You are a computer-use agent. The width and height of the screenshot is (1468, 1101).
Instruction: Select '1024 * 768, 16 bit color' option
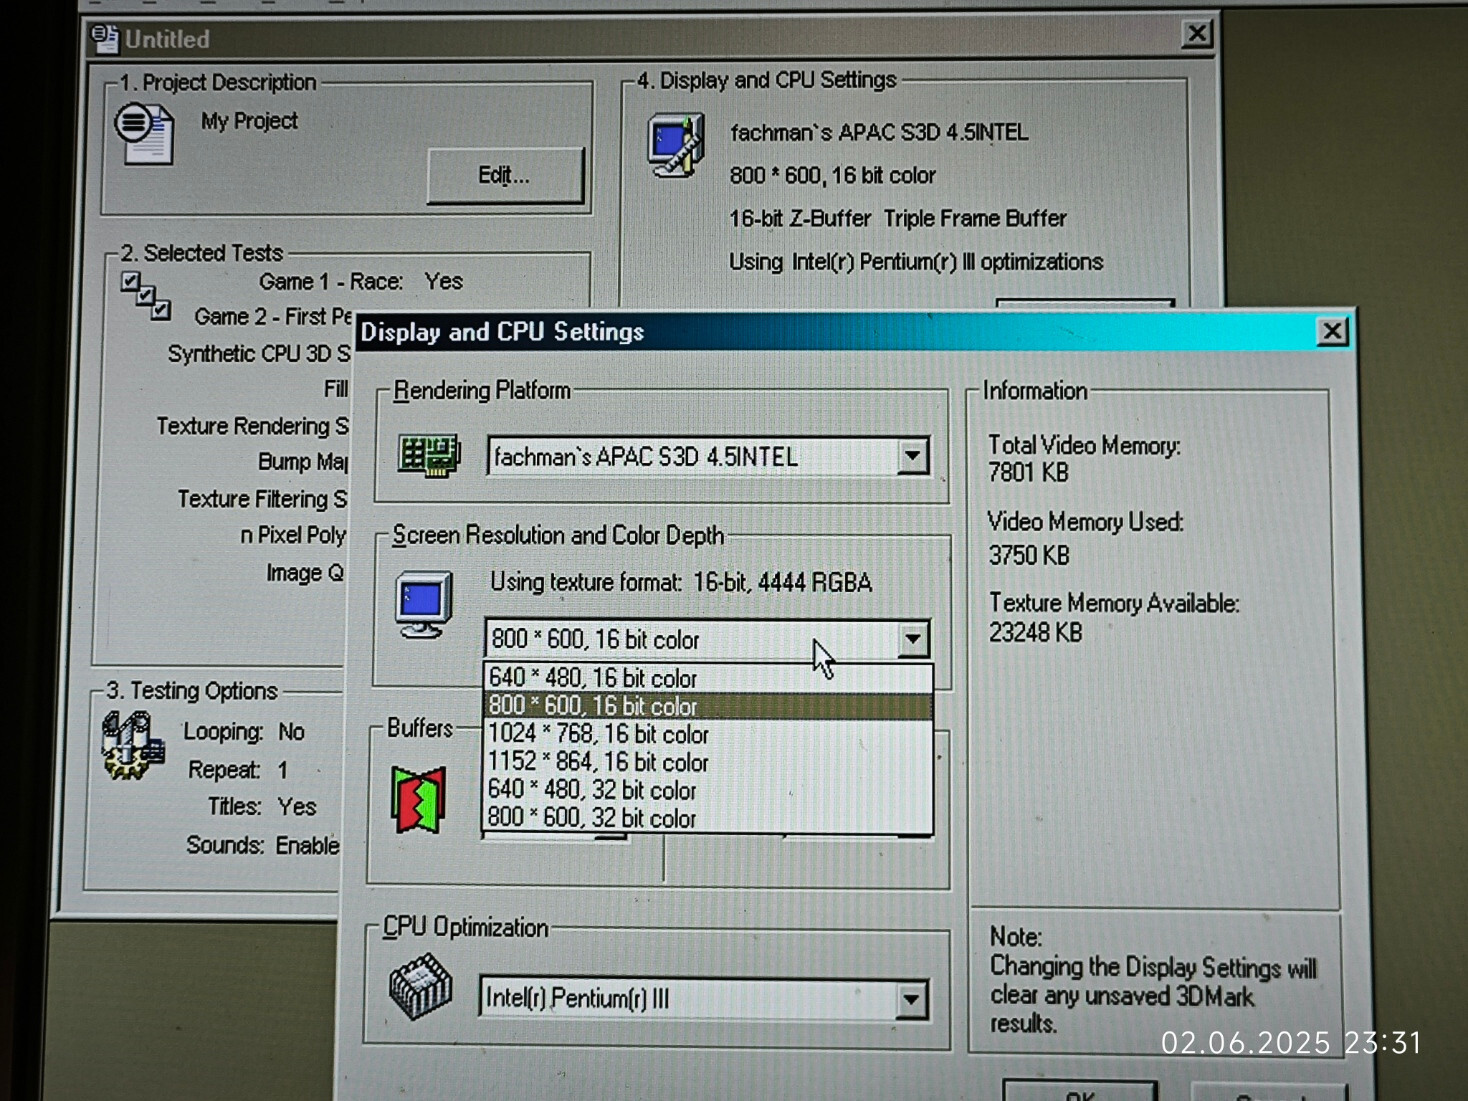coord(708,734)
